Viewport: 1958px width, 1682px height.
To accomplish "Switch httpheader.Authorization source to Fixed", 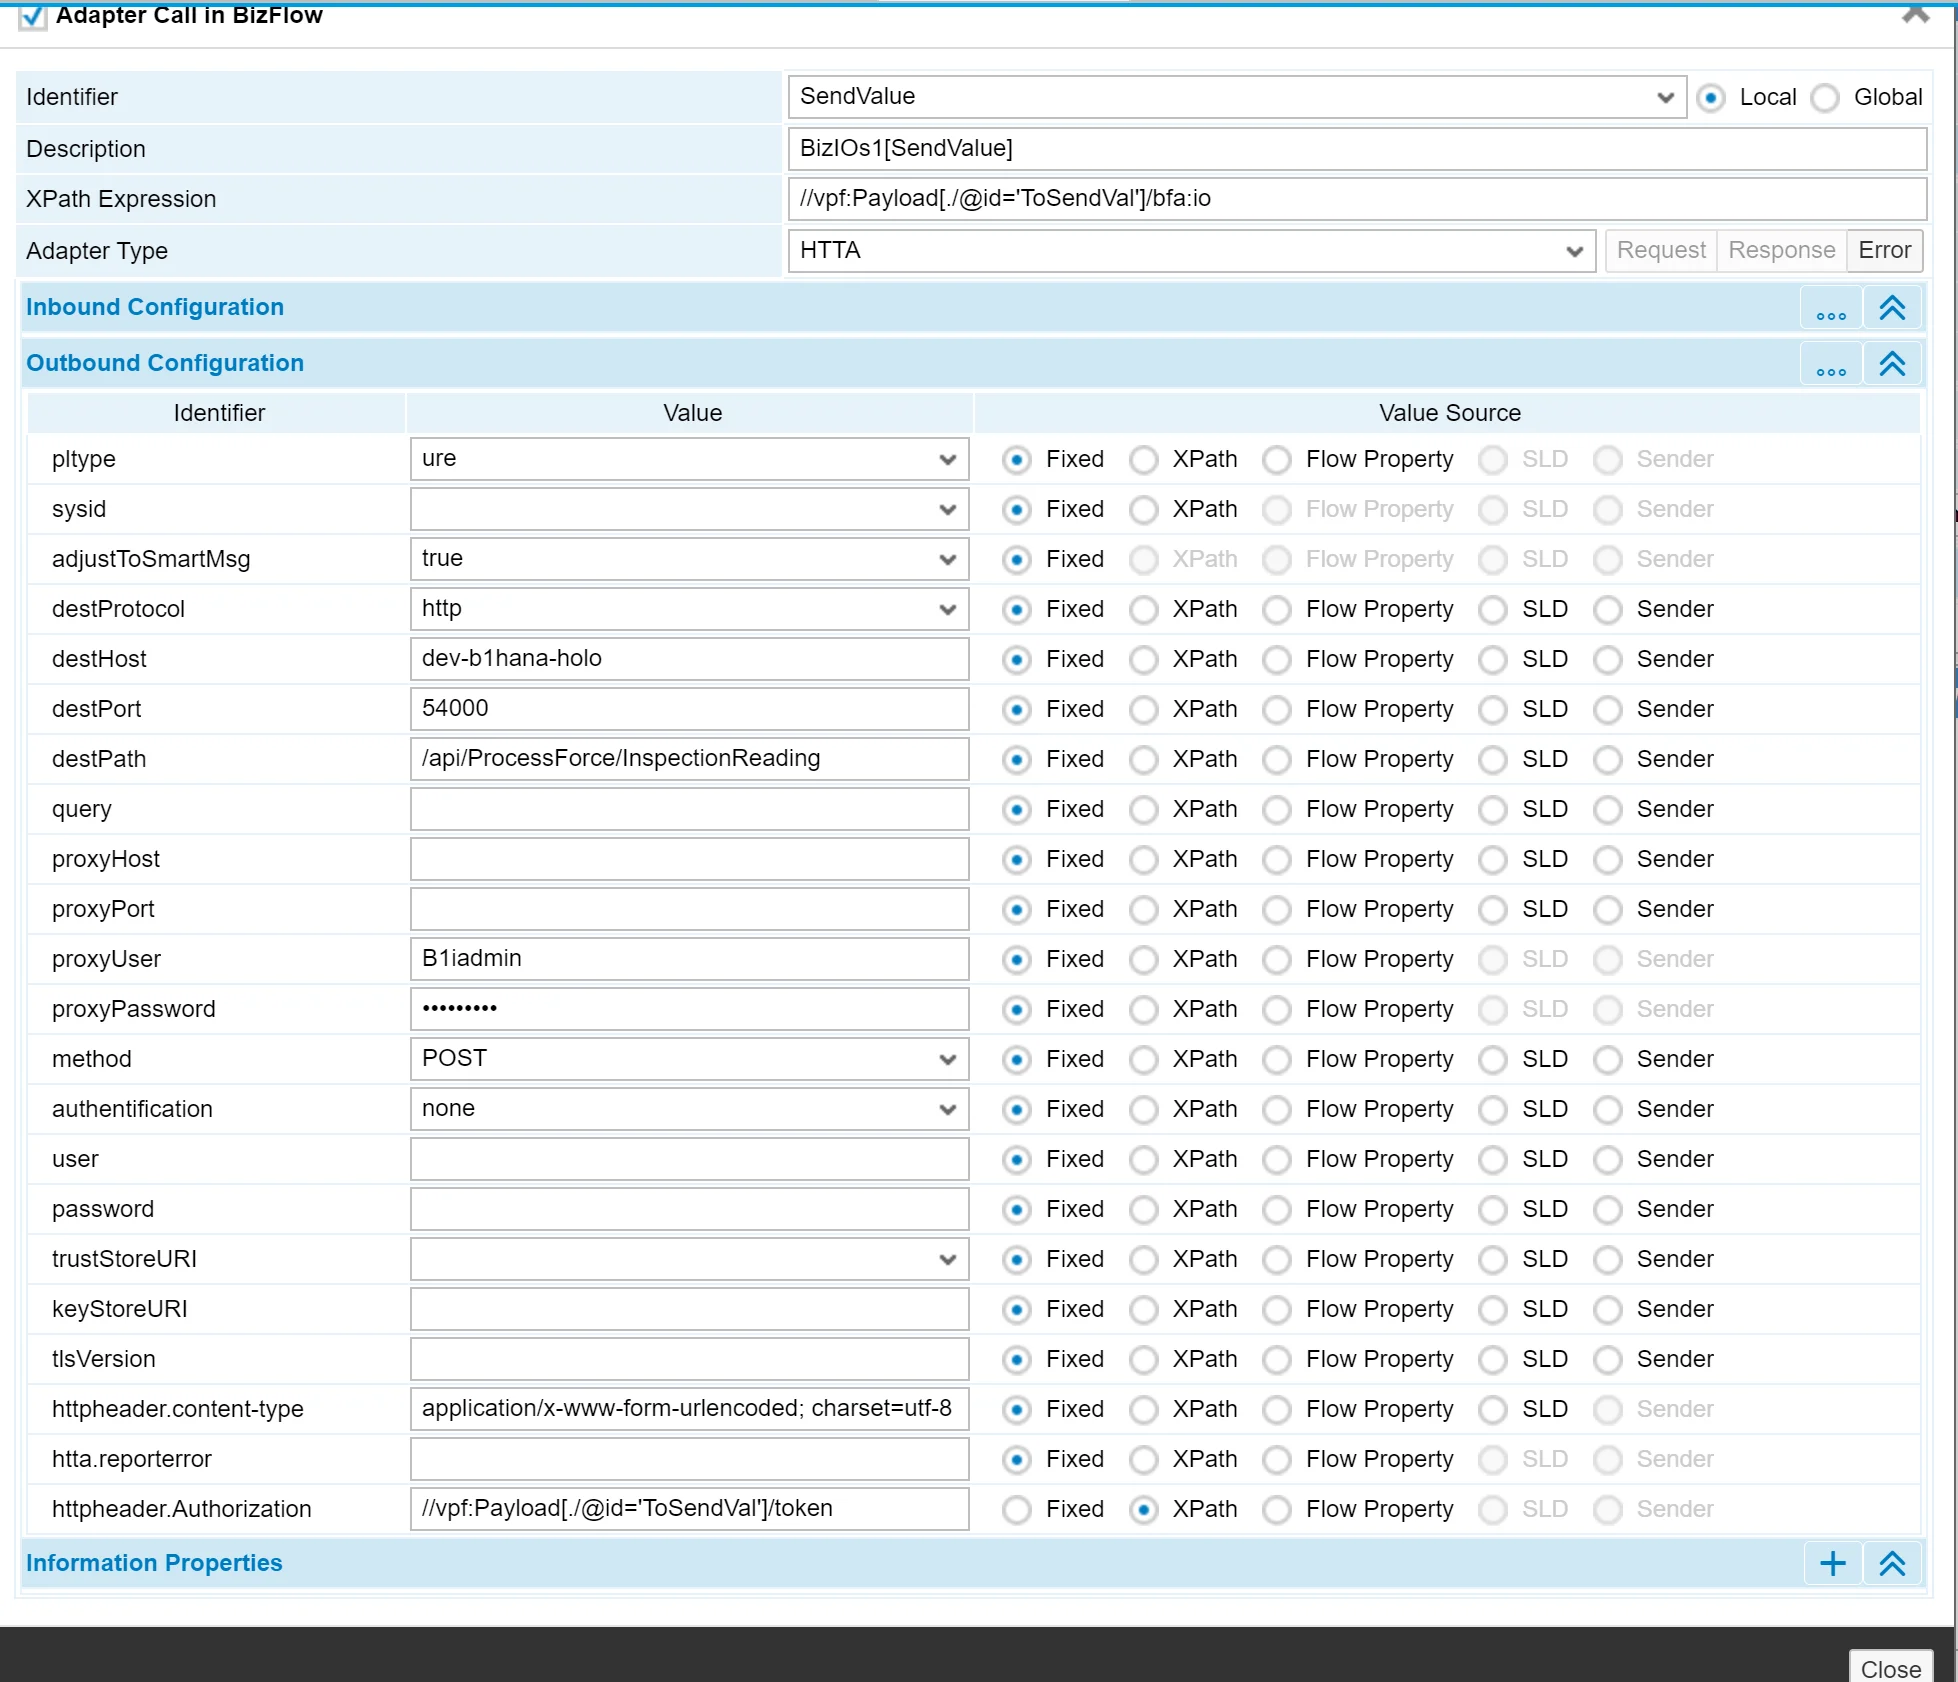I will pyautogui.click(x=1017, y=1510).
